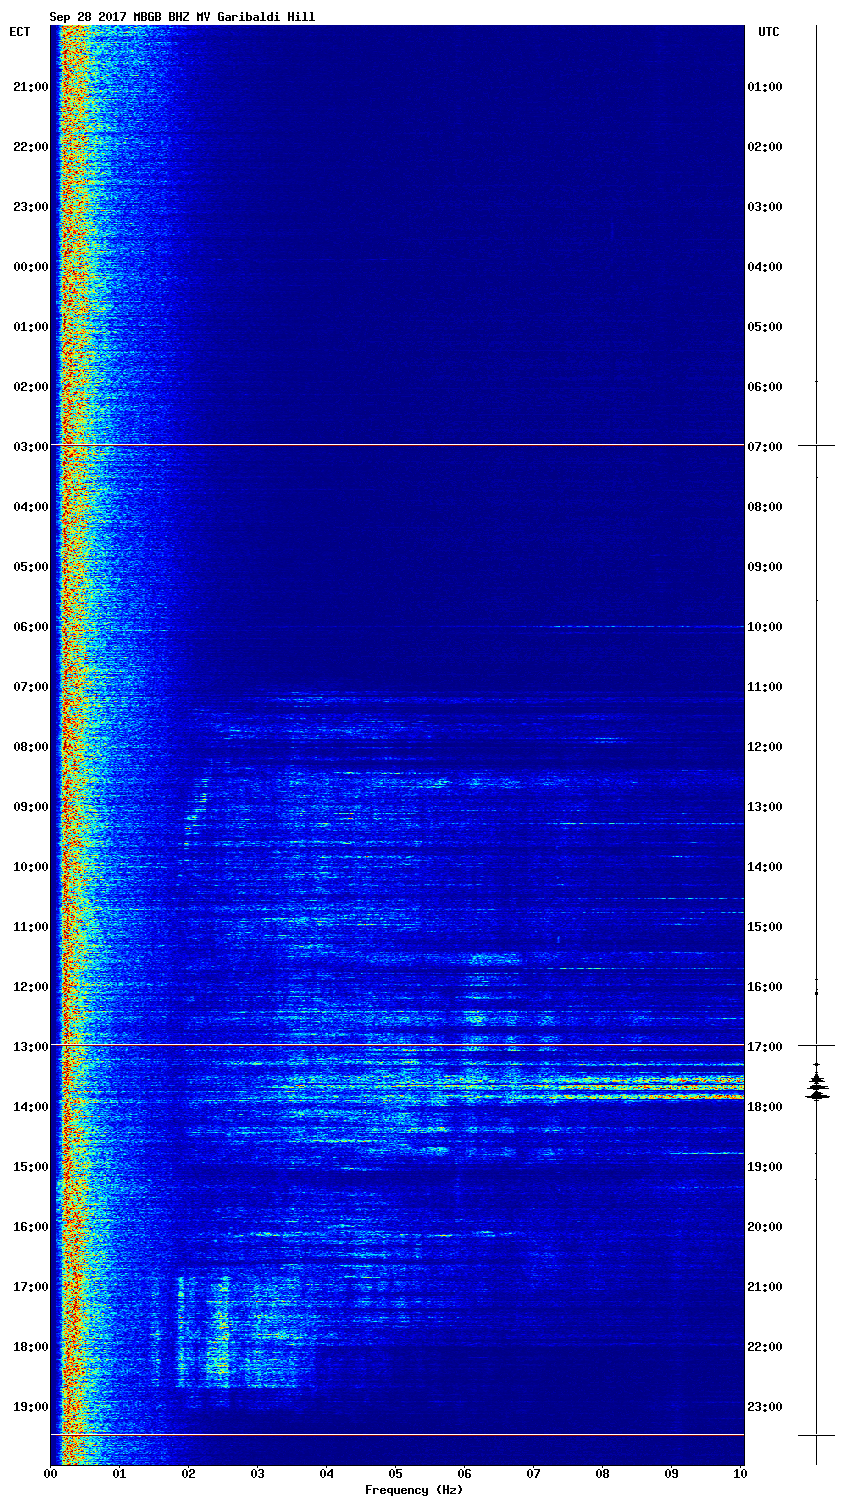Select the 10 tick on the frequency axis
The width and height of the screenshot is (852, 1500).
pyautogui.click(x=740, y=1474)
